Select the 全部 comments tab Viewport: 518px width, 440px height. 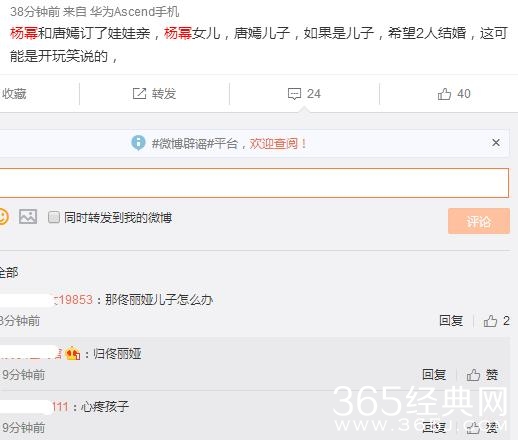(x=9, y=272)
